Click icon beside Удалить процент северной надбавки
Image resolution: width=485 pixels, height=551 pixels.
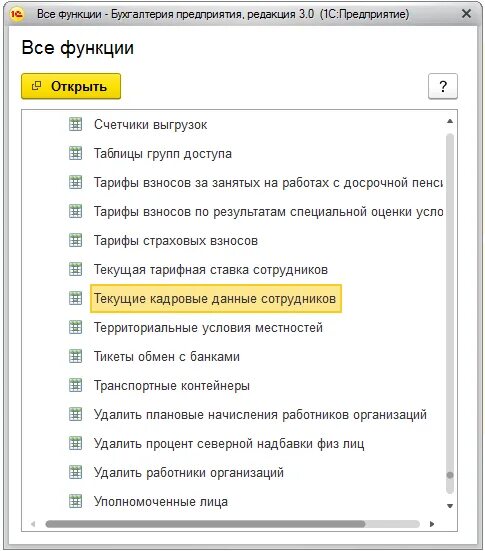point(75,443)
